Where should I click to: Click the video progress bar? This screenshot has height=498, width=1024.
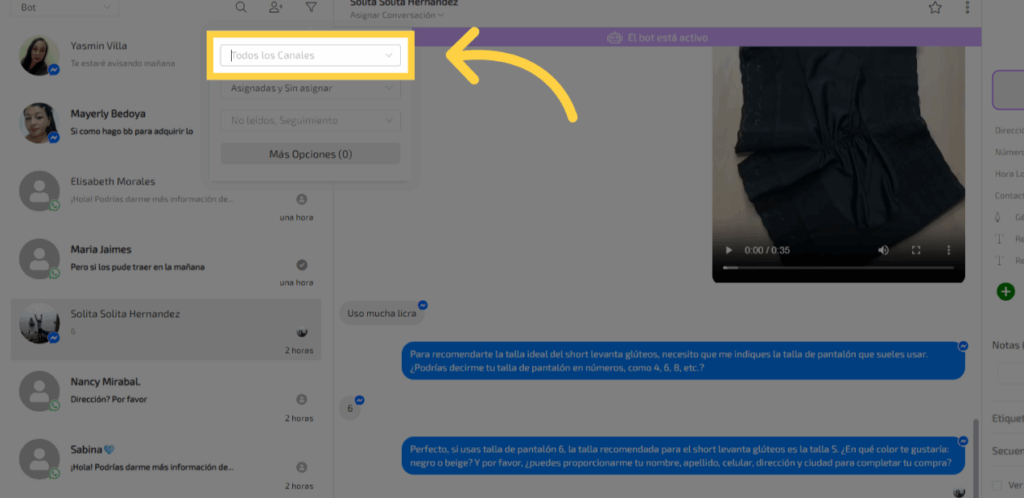tap(838, 267)
